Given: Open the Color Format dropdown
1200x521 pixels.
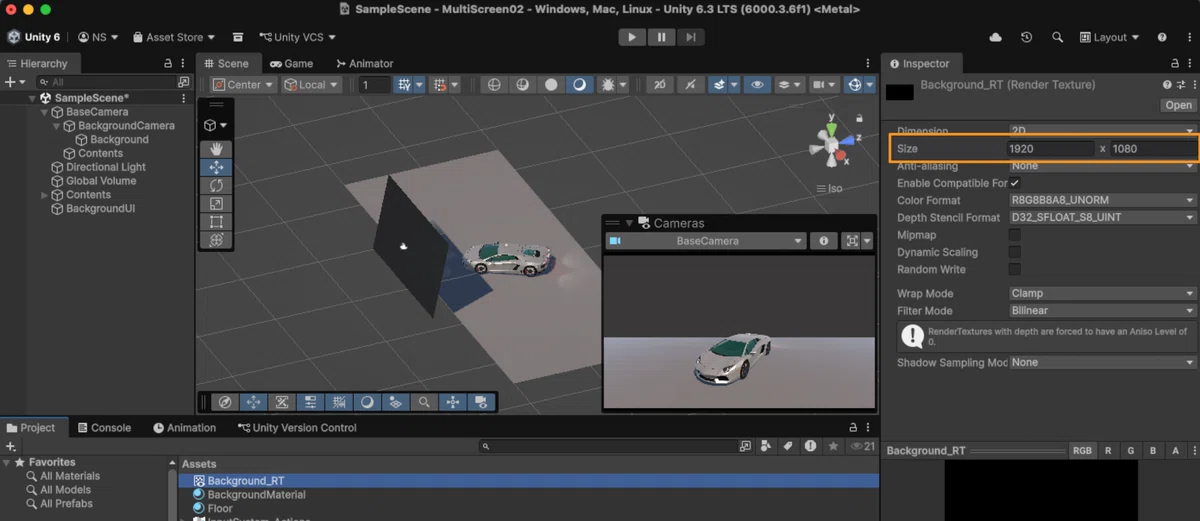Looking at the screenshot, I should (x=1103, y=200).
